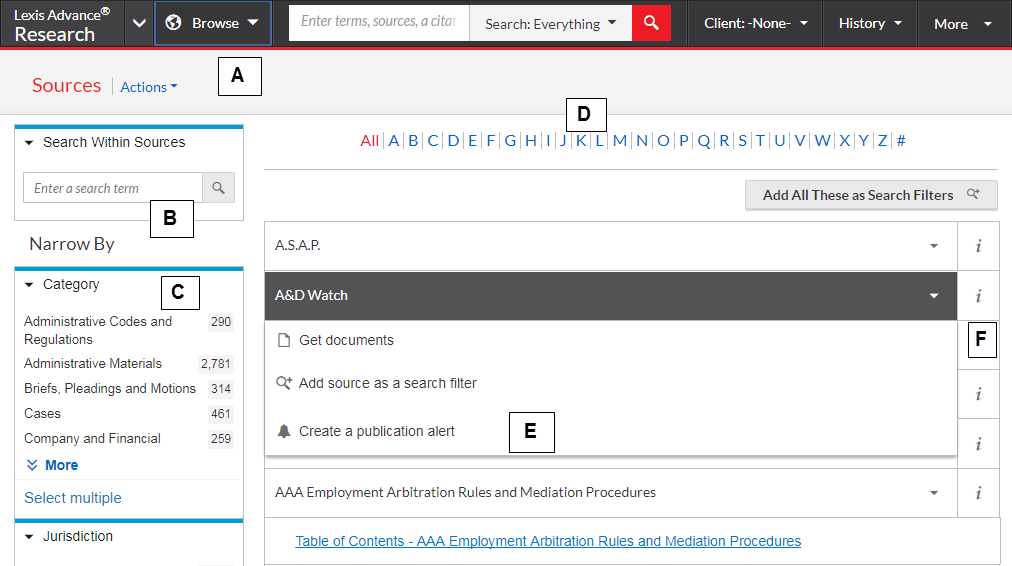
Task: Filter sources by letter M
Action: (x=620, y=141)
